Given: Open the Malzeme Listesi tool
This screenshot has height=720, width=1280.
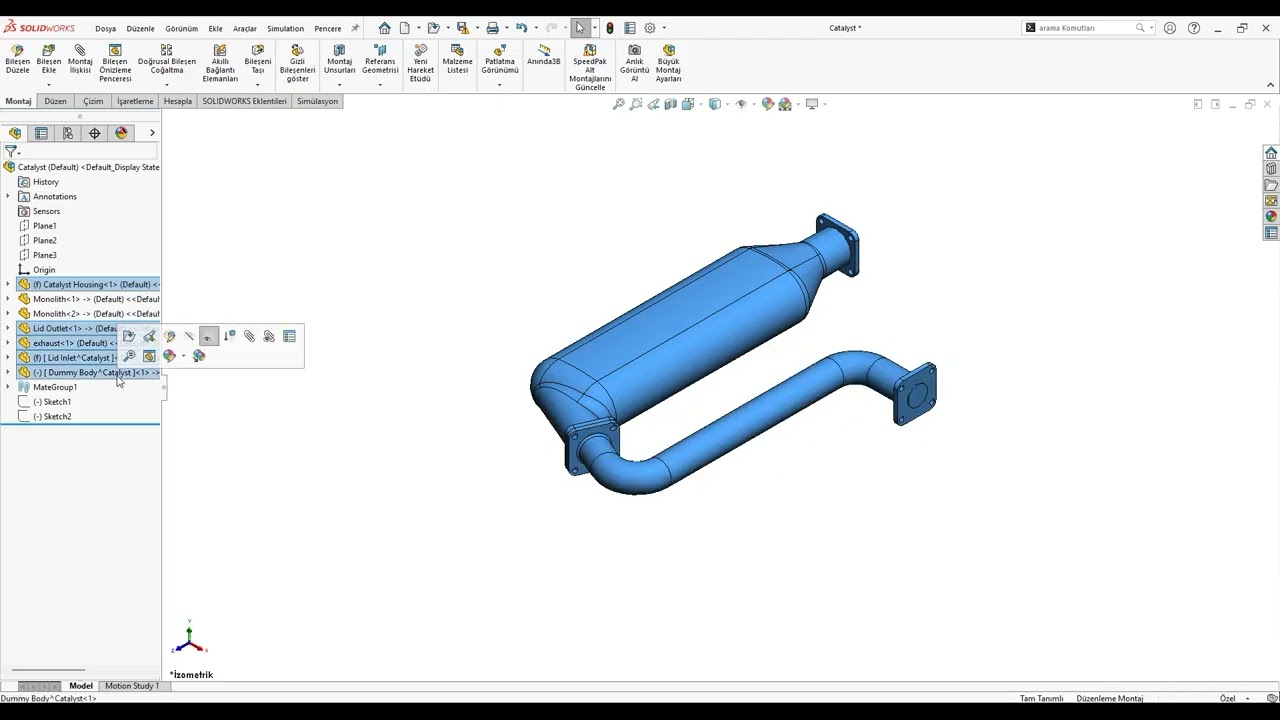Looking at the screenshot, I should click(x=457, y=59).
